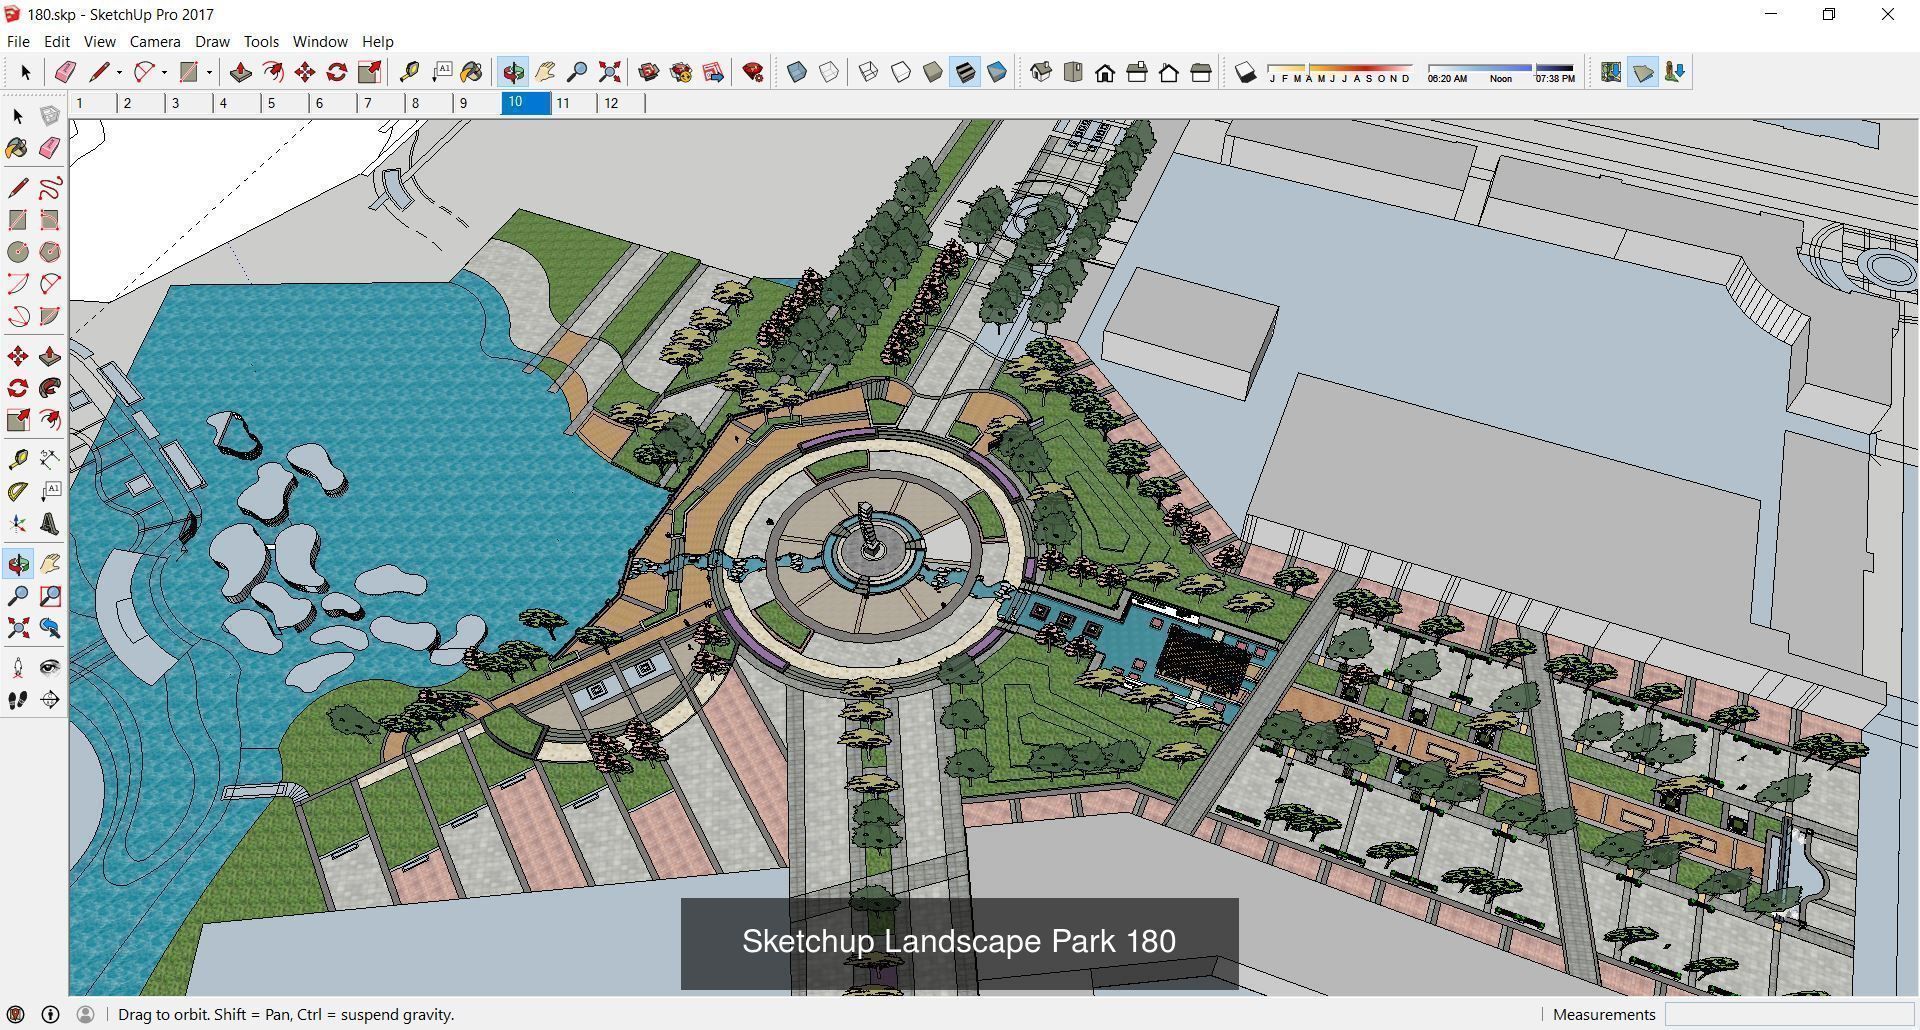Click the user sign-in status icon
Viewport: 1920px width, 1030px height.
pos(85,1014)
